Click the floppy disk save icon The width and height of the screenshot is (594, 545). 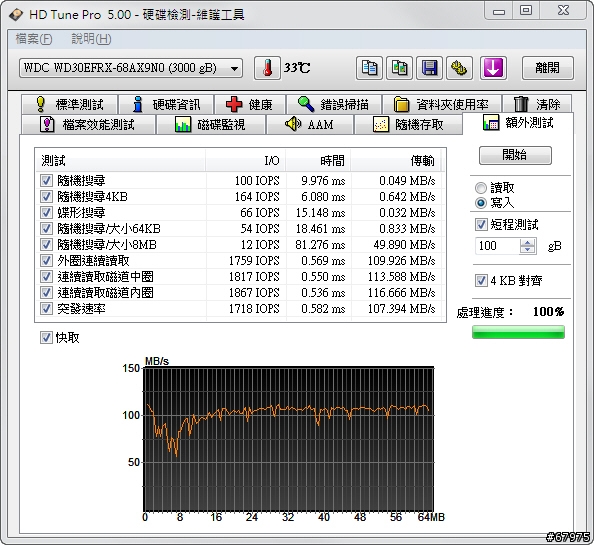point(429,68)
